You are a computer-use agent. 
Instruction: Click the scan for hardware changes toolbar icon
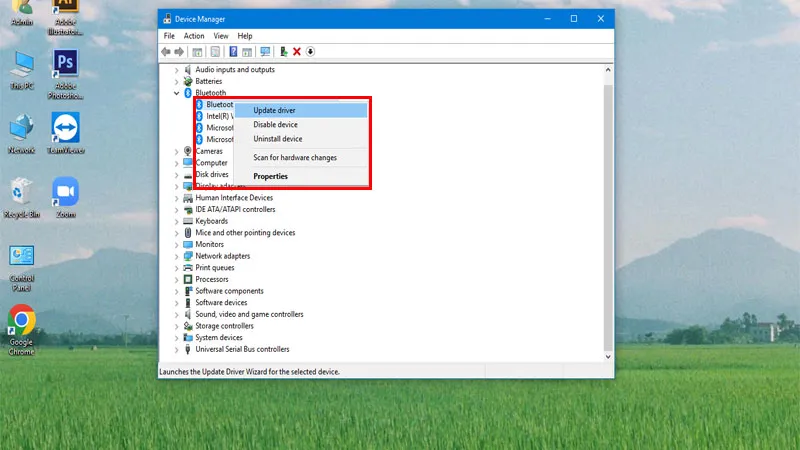click(x=265, y=52)
